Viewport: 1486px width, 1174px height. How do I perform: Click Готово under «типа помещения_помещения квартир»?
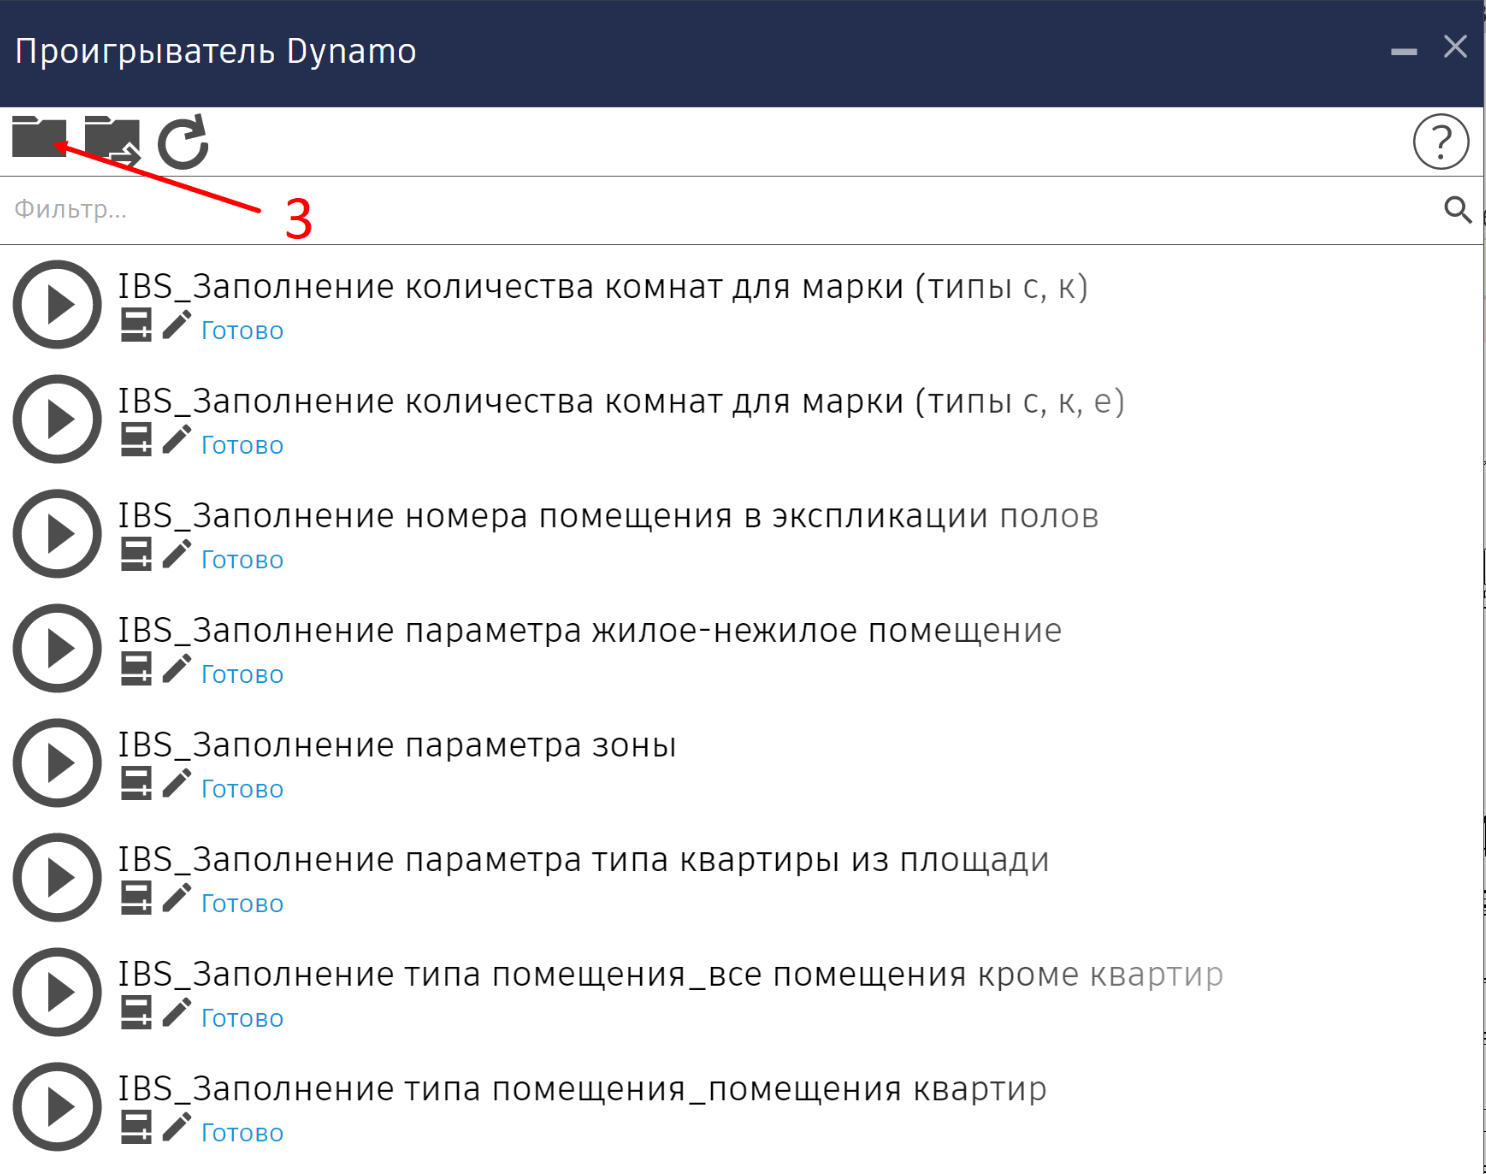click(242, 1133)
